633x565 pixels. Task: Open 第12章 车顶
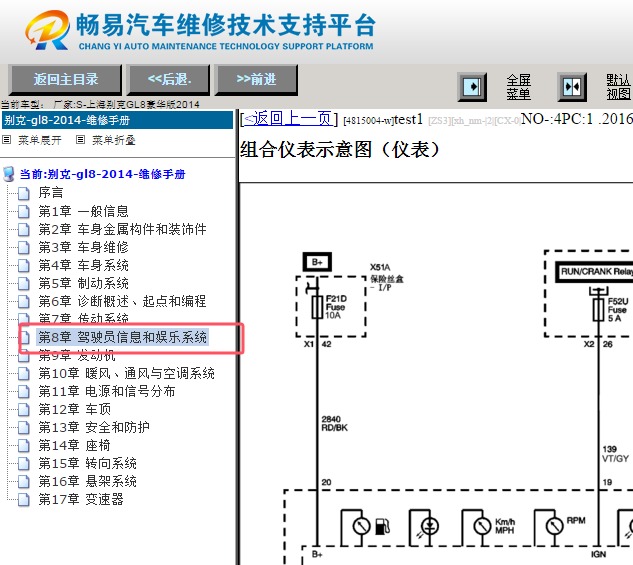(x=75, y=409)
